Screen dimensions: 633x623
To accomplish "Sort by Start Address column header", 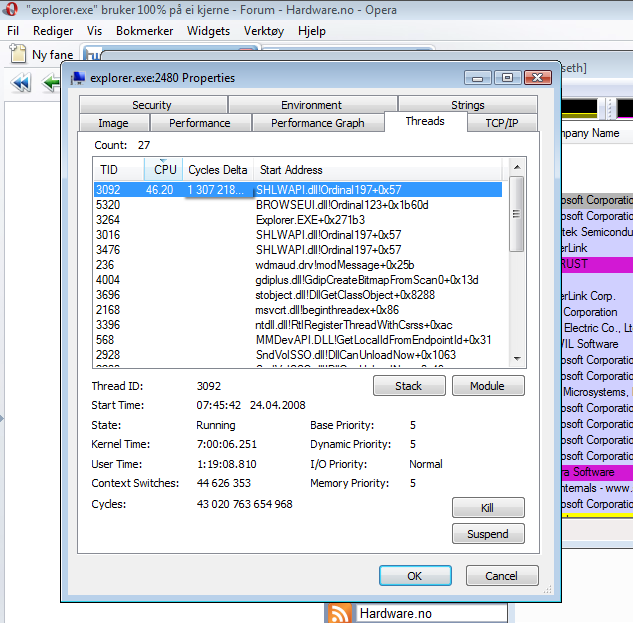I will click(377, 170).
